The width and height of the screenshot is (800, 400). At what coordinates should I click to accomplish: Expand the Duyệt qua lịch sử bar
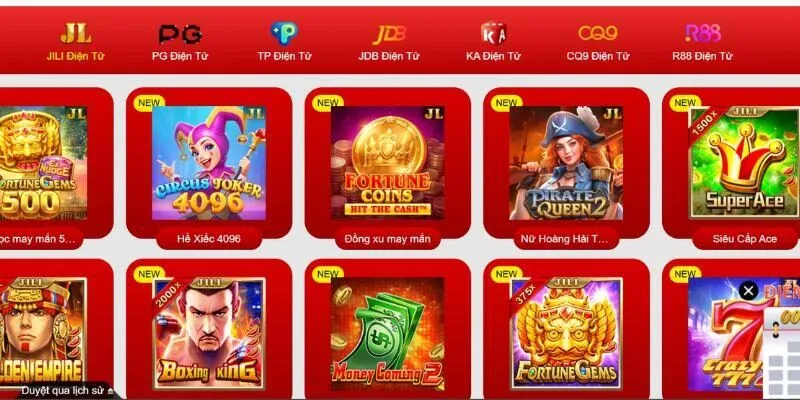66,391
